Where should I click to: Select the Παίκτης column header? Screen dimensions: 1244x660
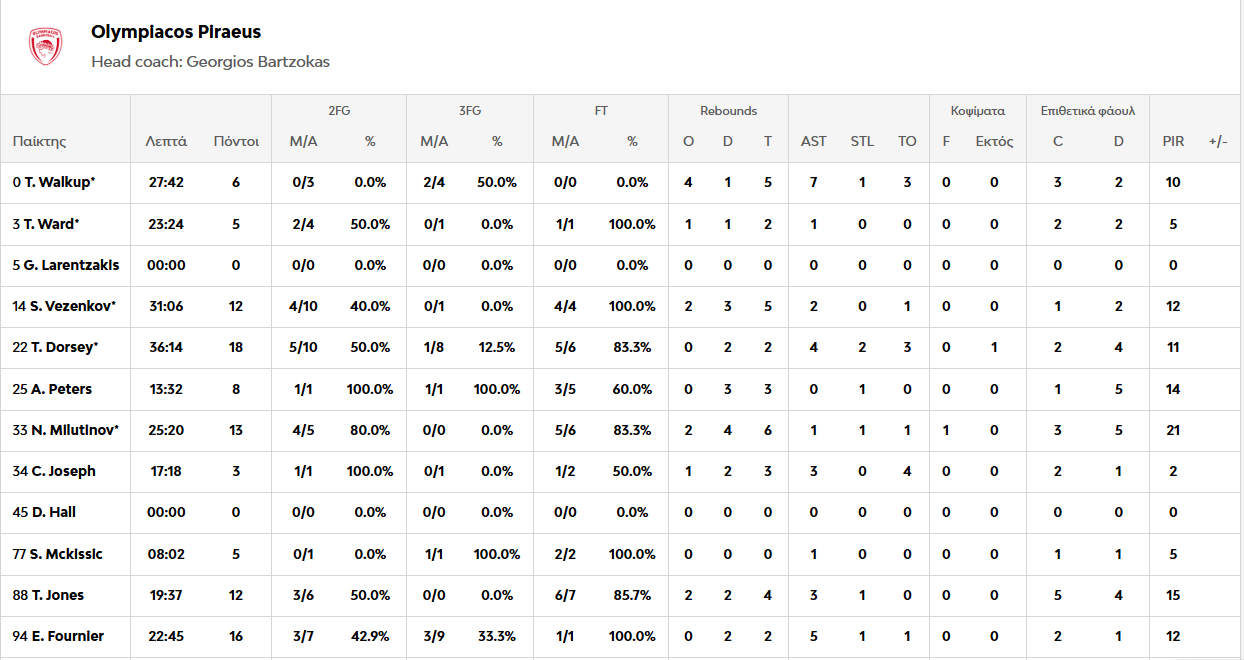pyautogui.click(x=39, y=141)
